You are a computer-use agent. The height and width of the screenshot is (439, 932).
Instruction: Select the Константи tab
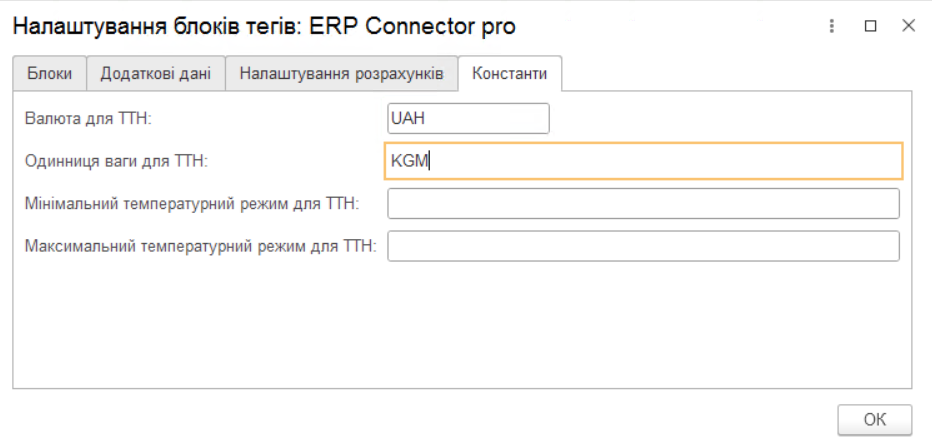[510, 75]
